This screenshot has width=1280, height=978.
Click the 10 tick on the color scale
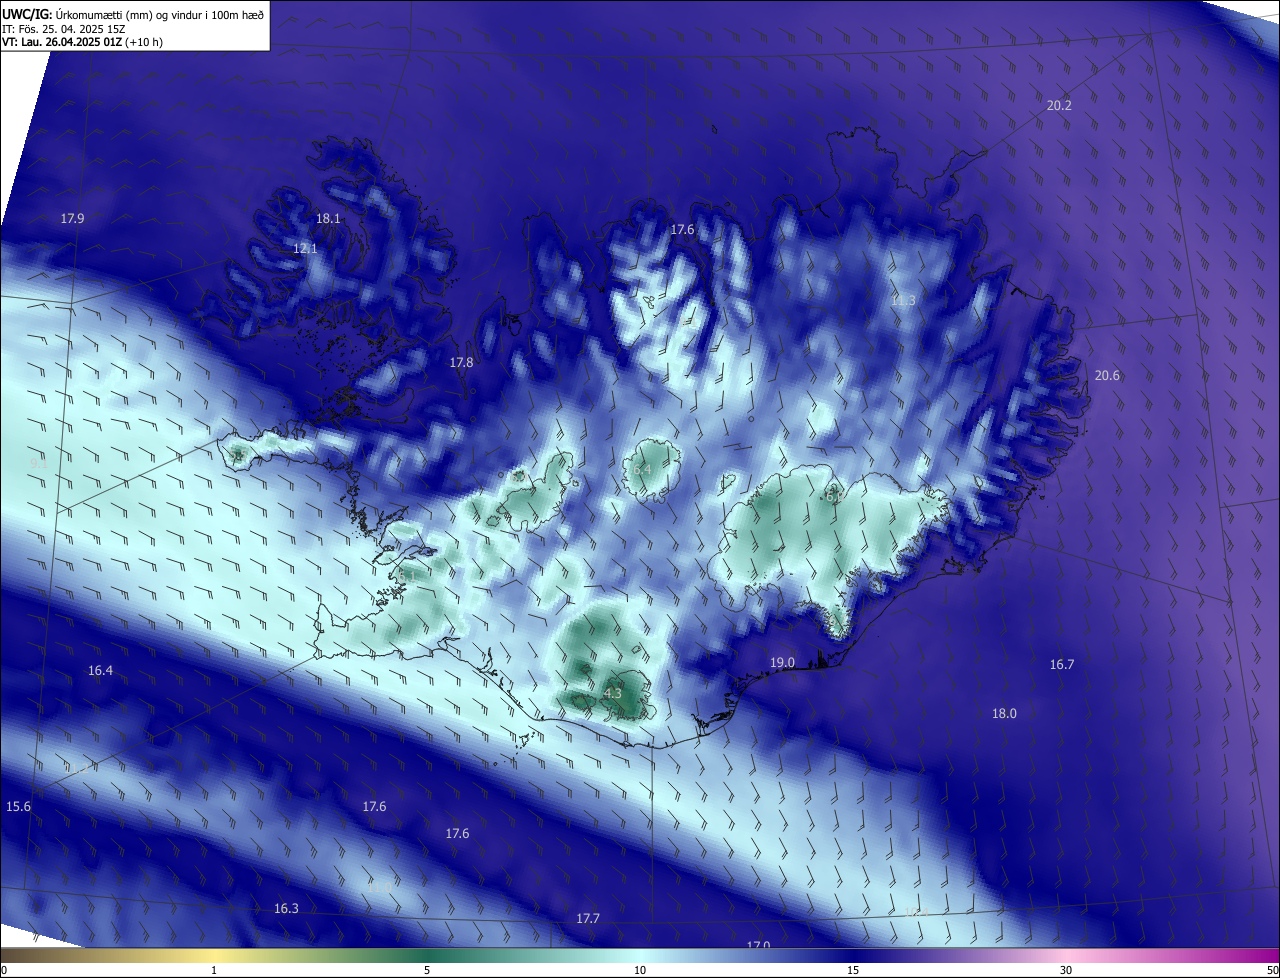(x=640, y=970)
